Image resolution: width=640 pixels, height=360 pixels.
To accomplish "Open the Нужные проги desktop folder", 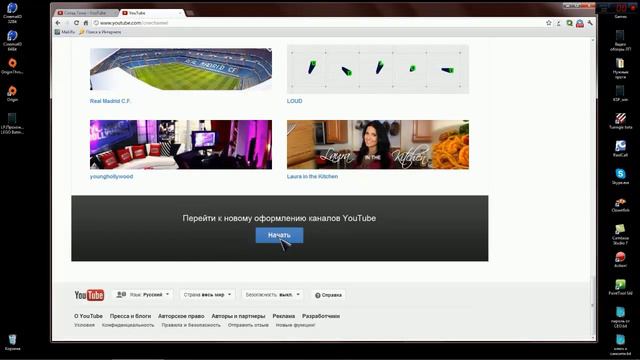I will click(620, 68).
